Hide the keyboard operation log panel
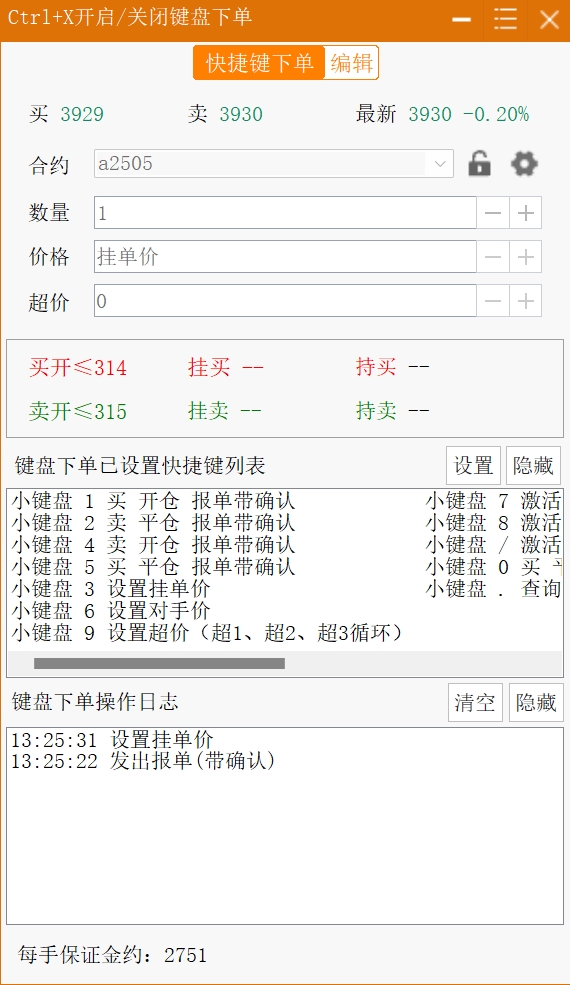Viewport: 570px width, 985px height. [x=536, y=702]
